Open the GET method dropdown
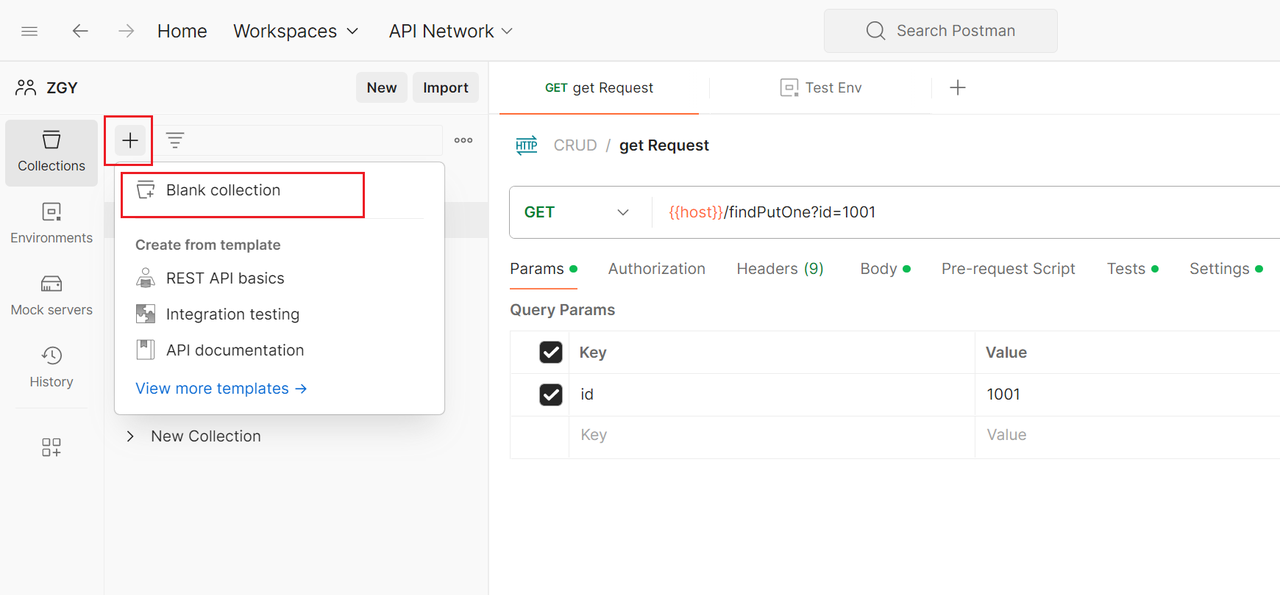The height and width of the screenshot is (595, 1280). coord(577,212)
